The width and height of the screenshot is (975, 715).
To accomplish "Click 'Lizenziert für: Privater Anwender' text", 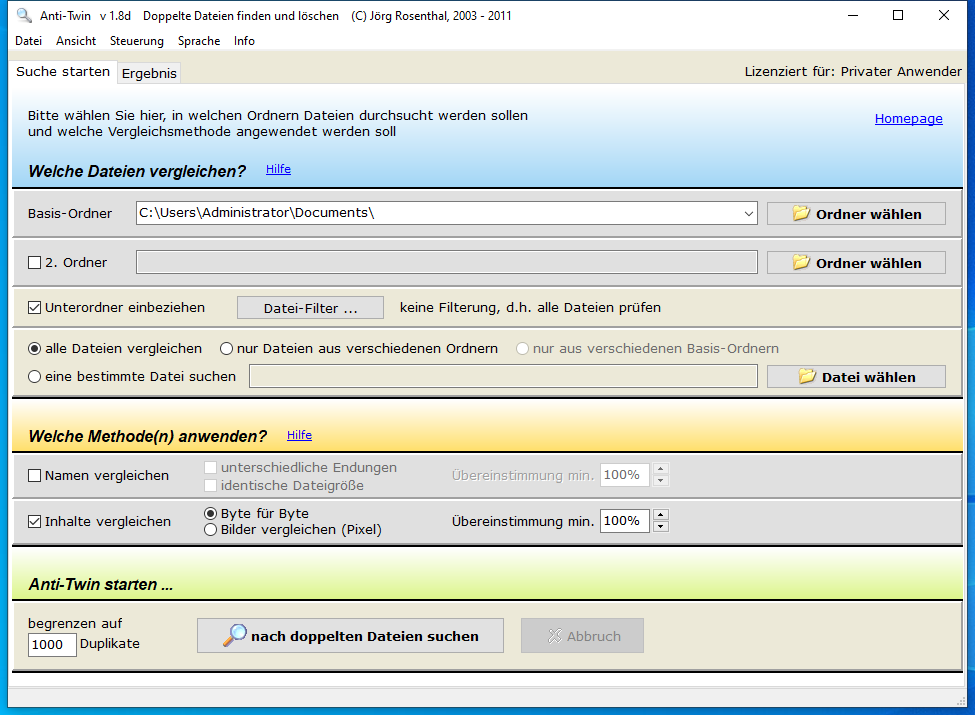I will pos(853,72).
